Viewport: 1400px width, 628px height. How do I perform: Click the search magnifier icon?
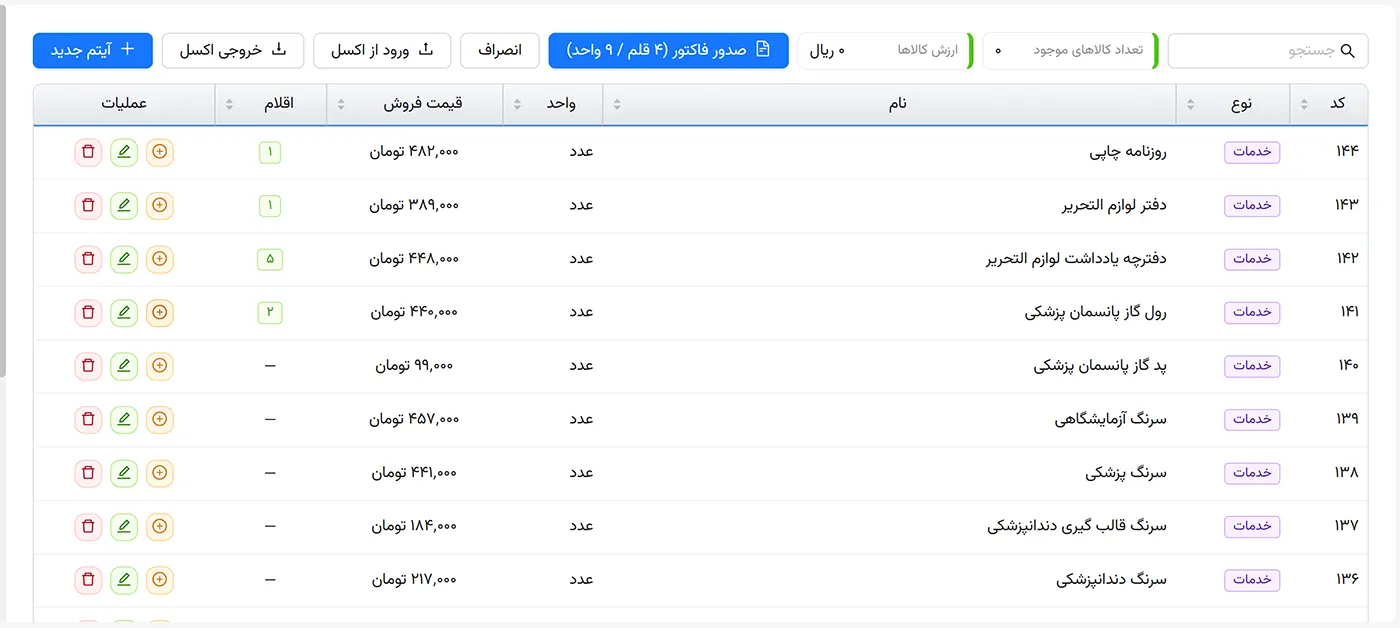[1347, 51]
